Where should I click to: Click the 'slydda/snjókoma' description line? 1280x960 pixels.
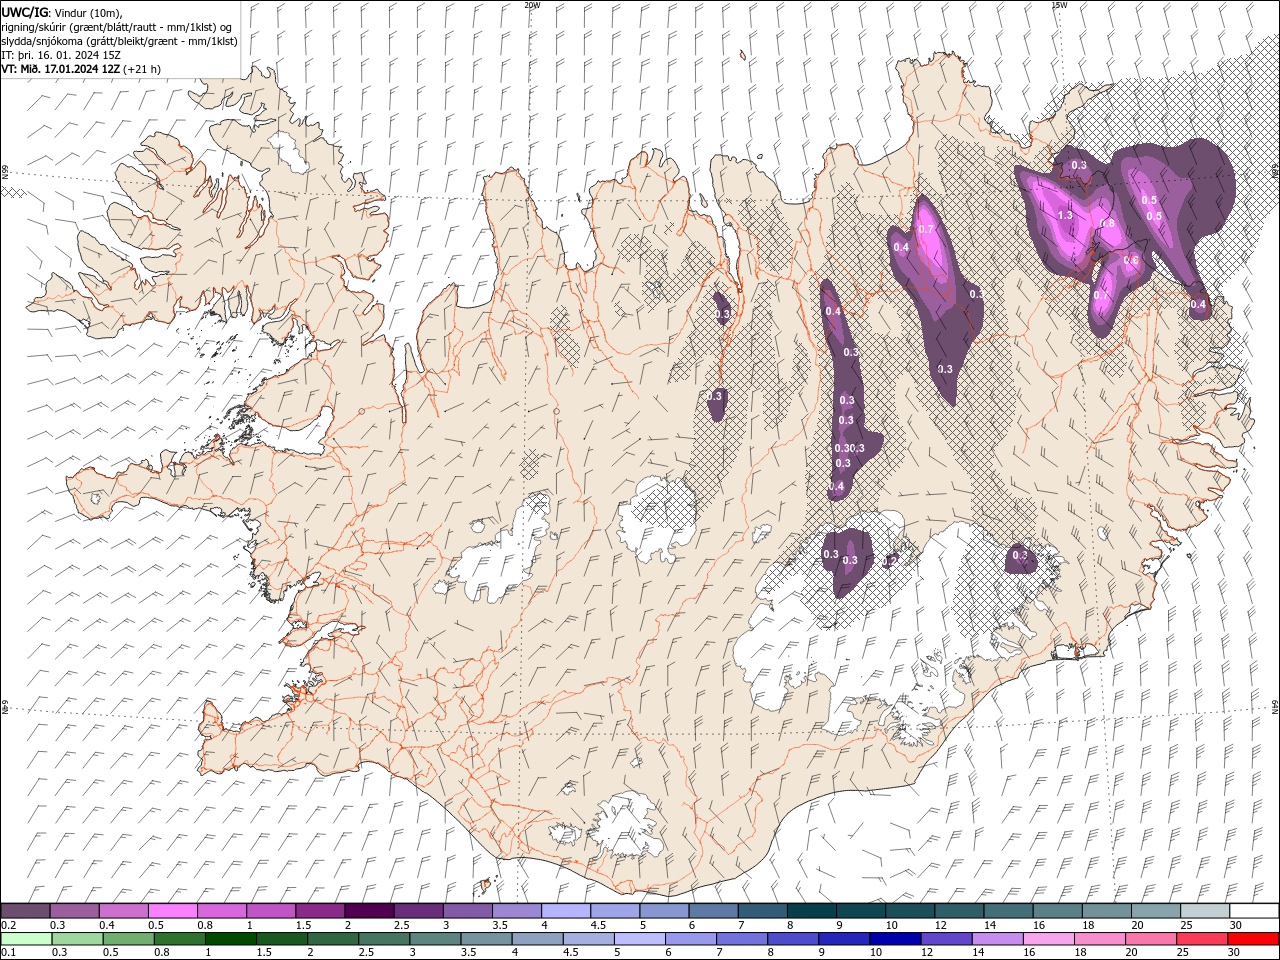click(119, 41)
